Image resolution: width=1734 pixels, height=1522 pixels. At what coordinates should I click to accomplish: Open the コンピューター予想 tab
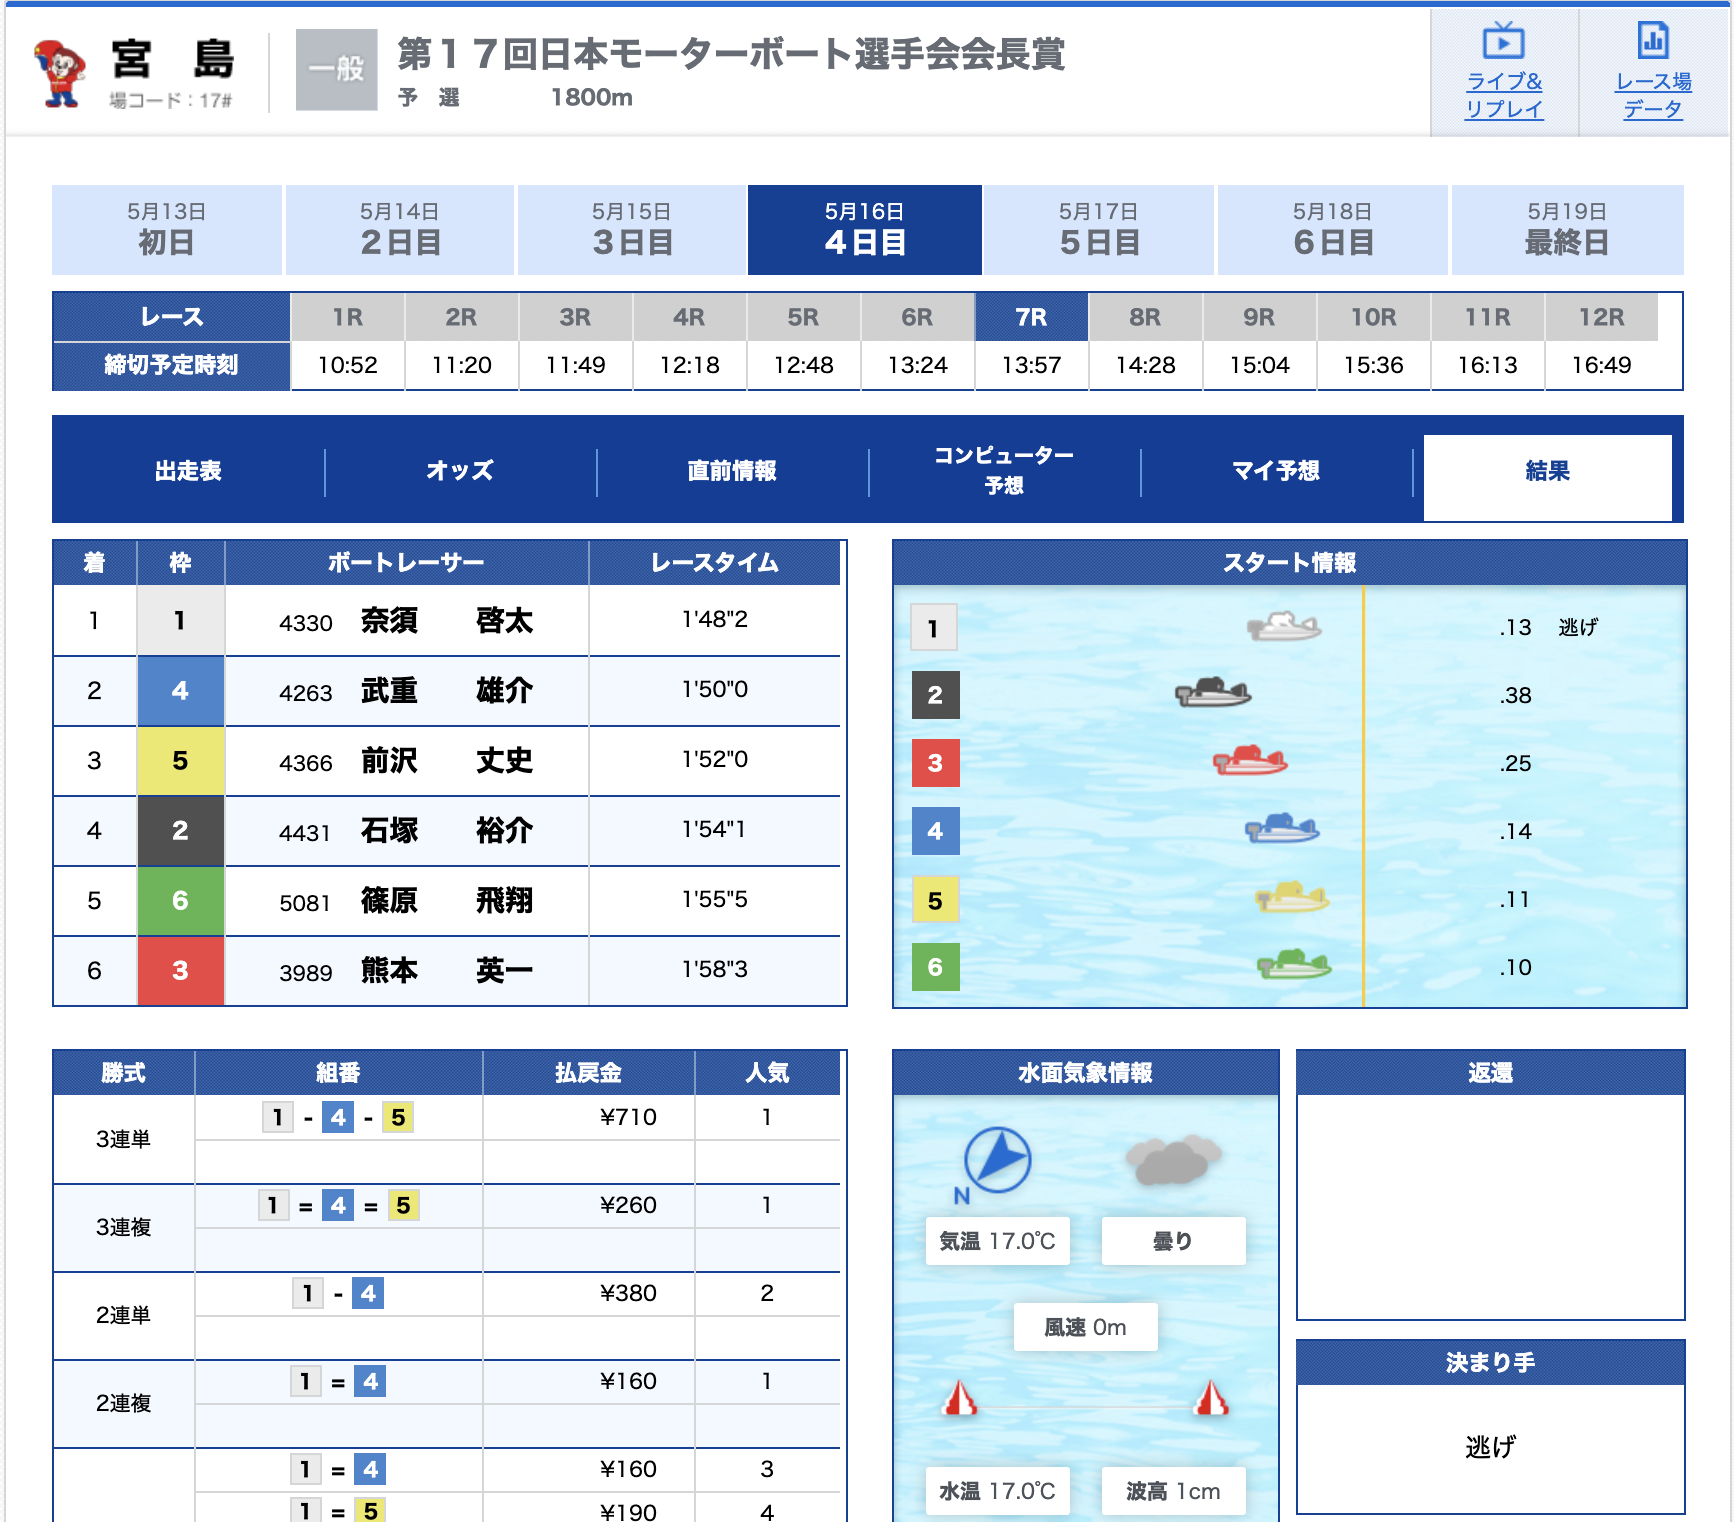pyautogui.click(x=1004, y=471)
